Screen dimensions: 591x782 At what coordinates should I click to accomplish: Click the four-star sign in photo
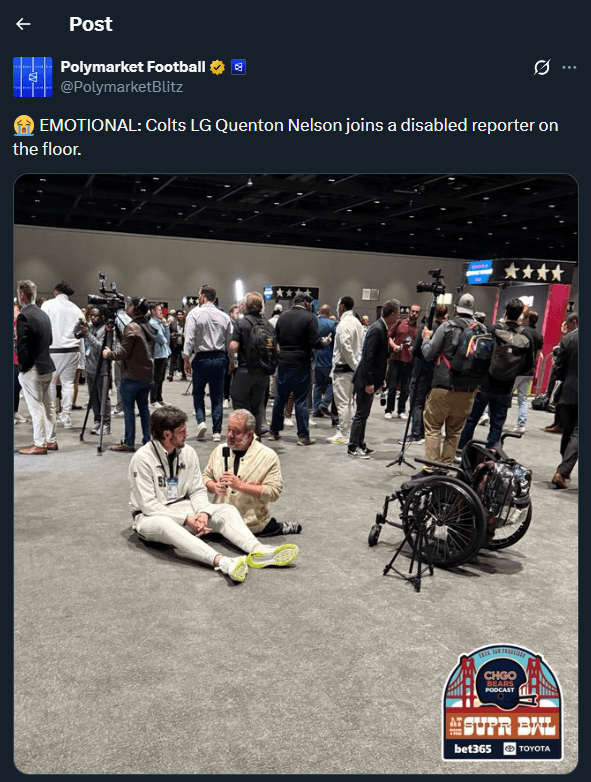(x=533, y=272)
